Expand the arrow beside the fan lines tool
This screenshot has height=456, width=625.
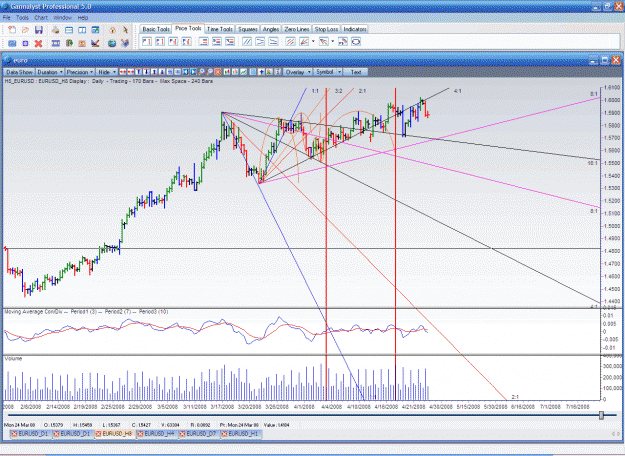[x=313, y=41]
